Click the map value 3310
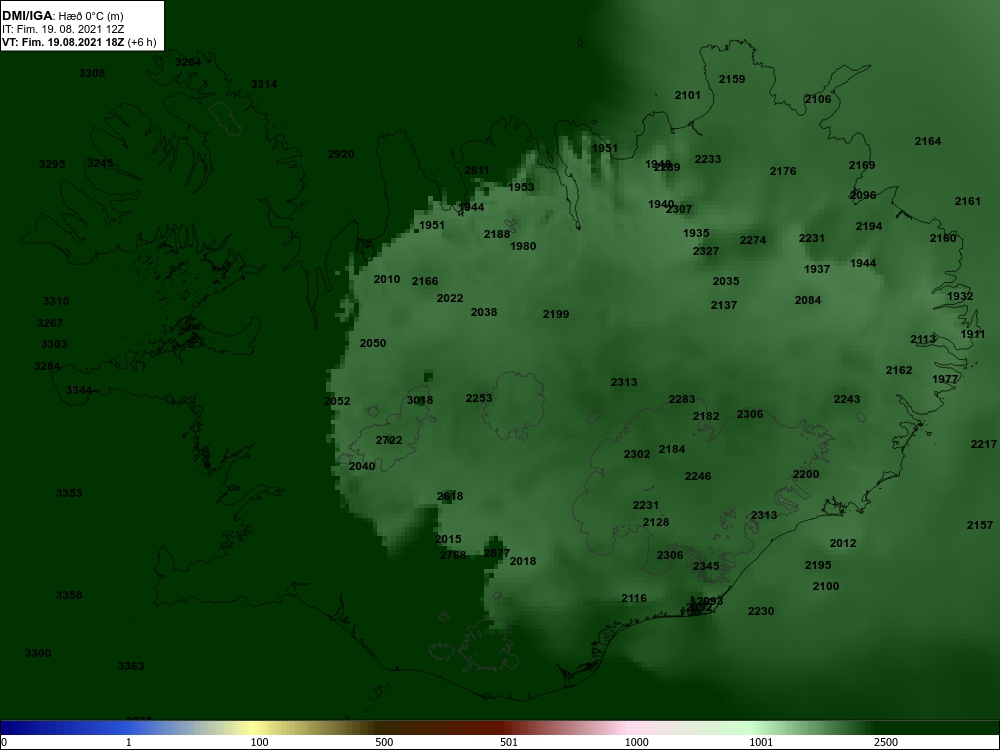 tap(56, 302)
